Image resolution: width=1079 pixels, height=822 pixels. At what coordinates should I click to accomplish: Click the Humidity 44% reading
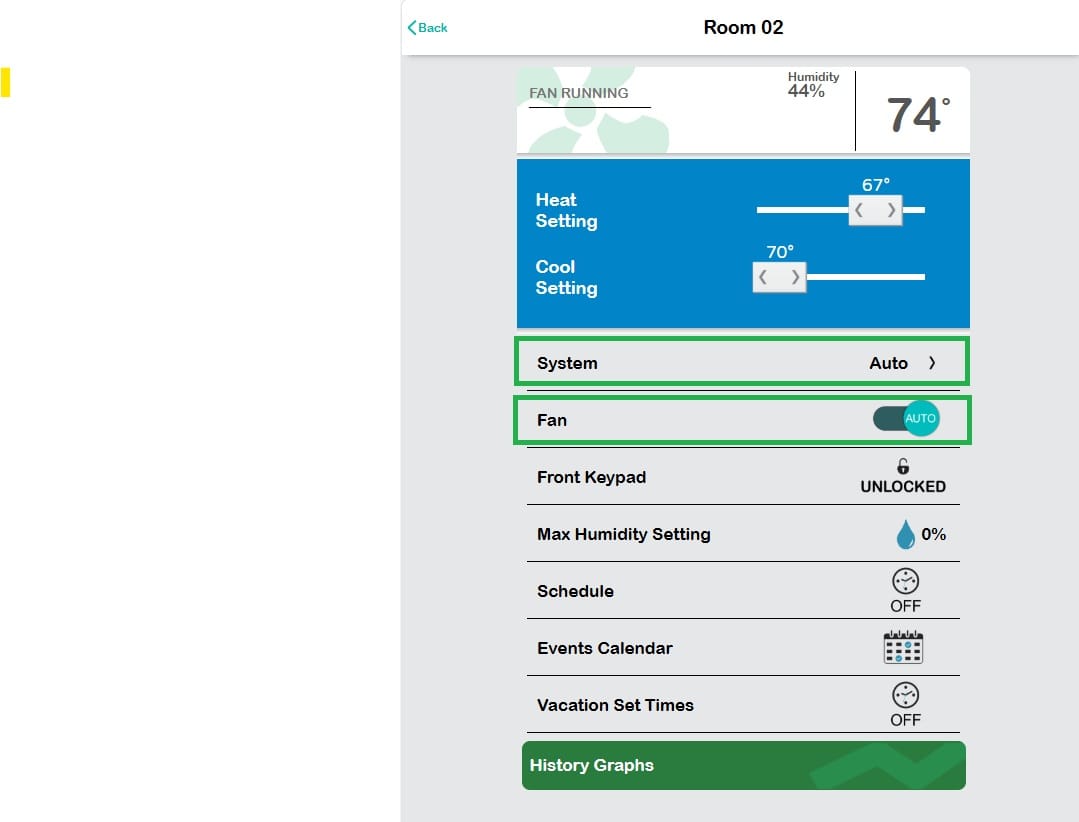coord(813,84)
